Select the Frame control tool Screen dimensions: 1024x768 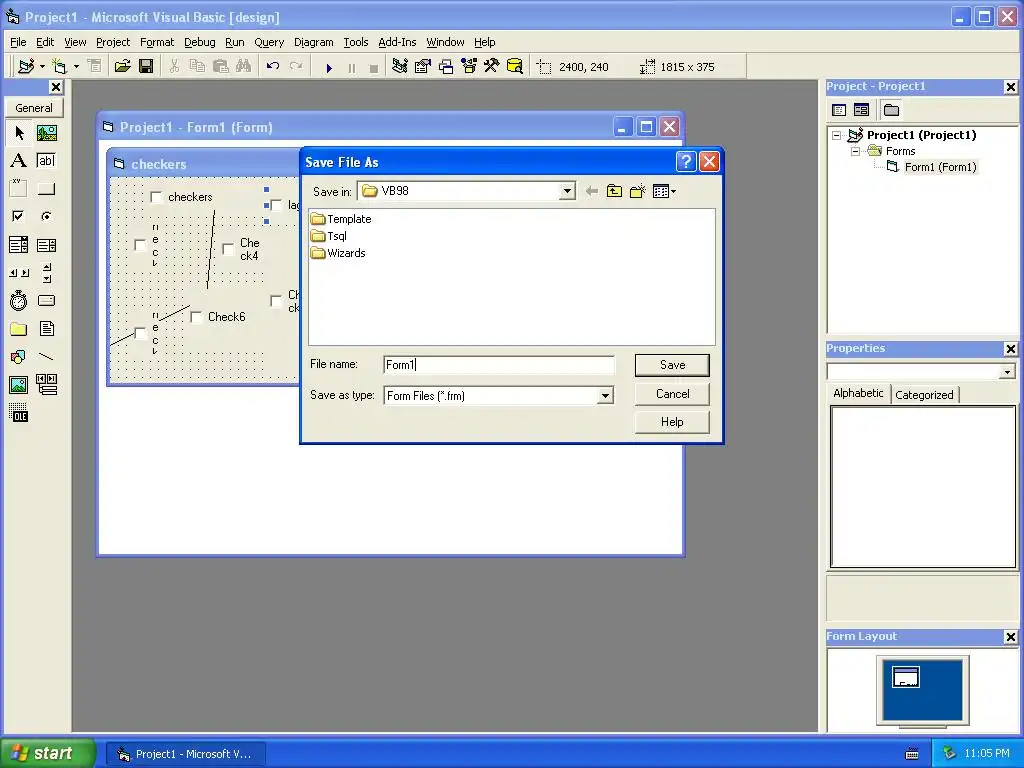coord(19,189)
